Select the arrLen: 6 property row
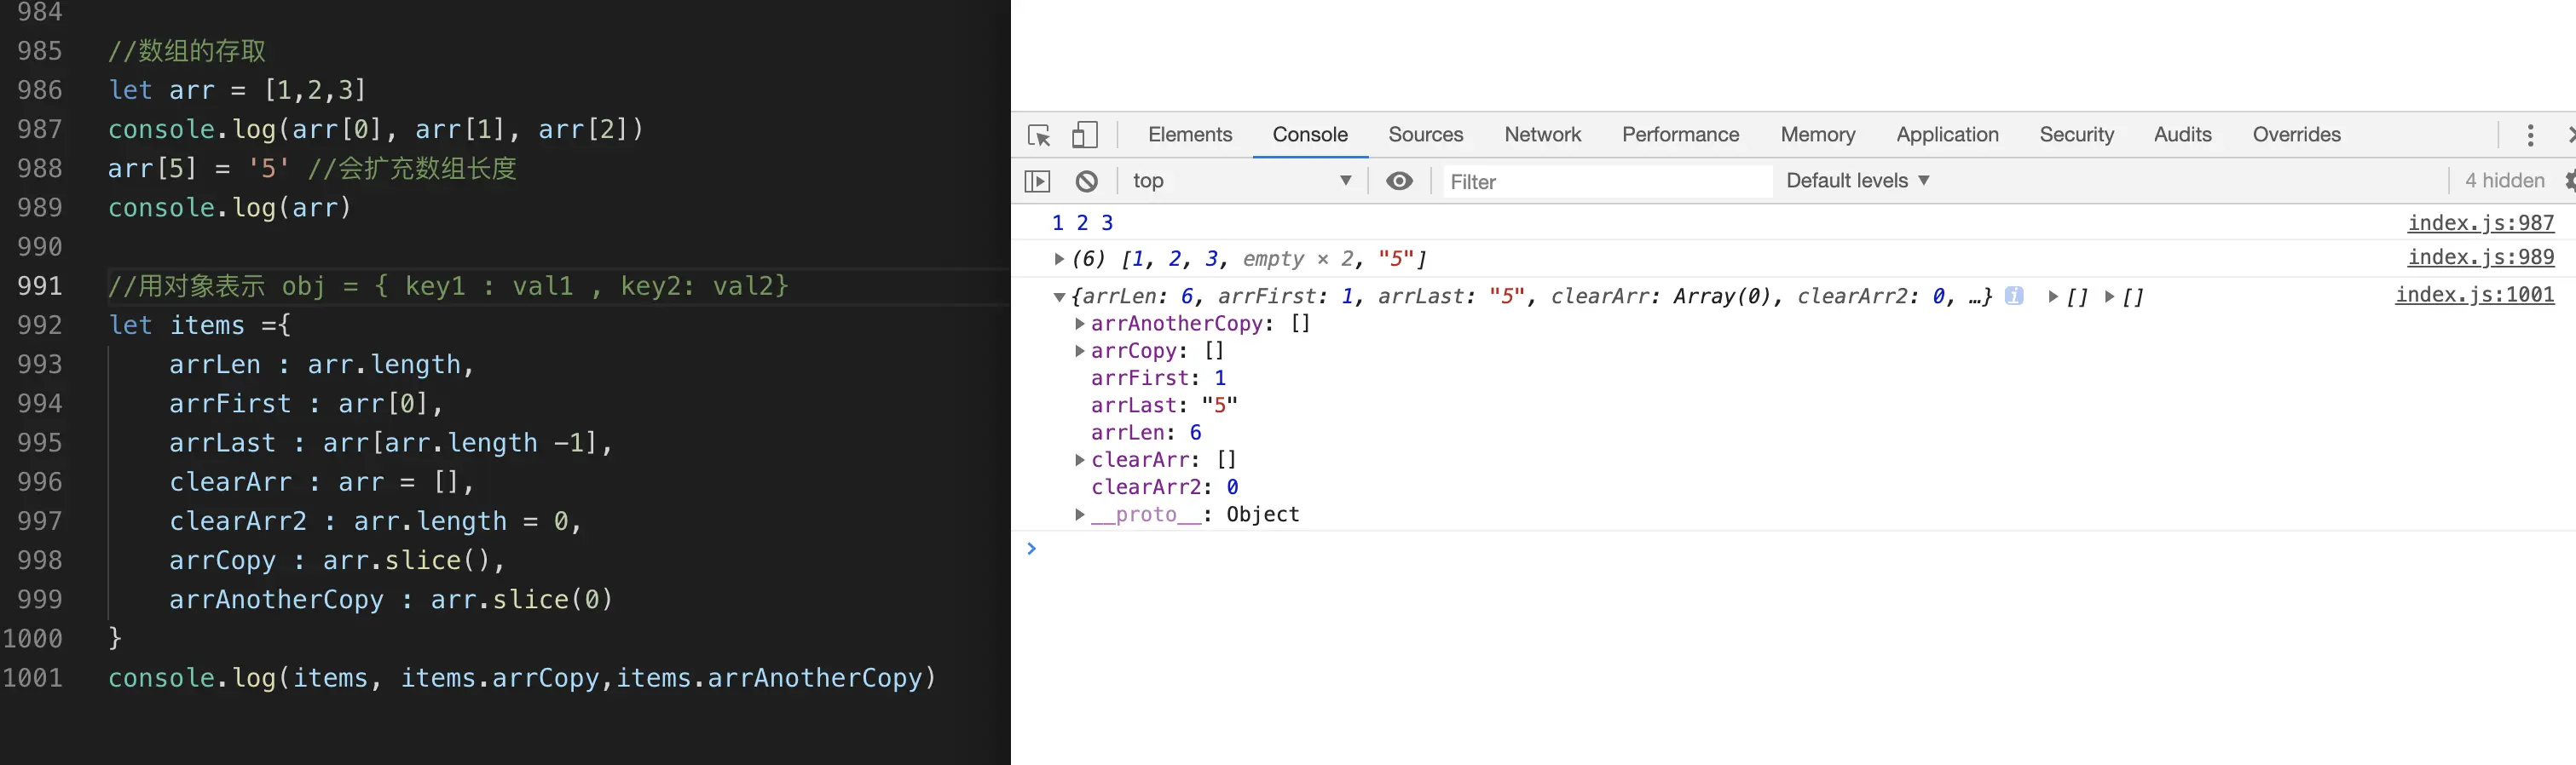 click(x=1146, y=432)
